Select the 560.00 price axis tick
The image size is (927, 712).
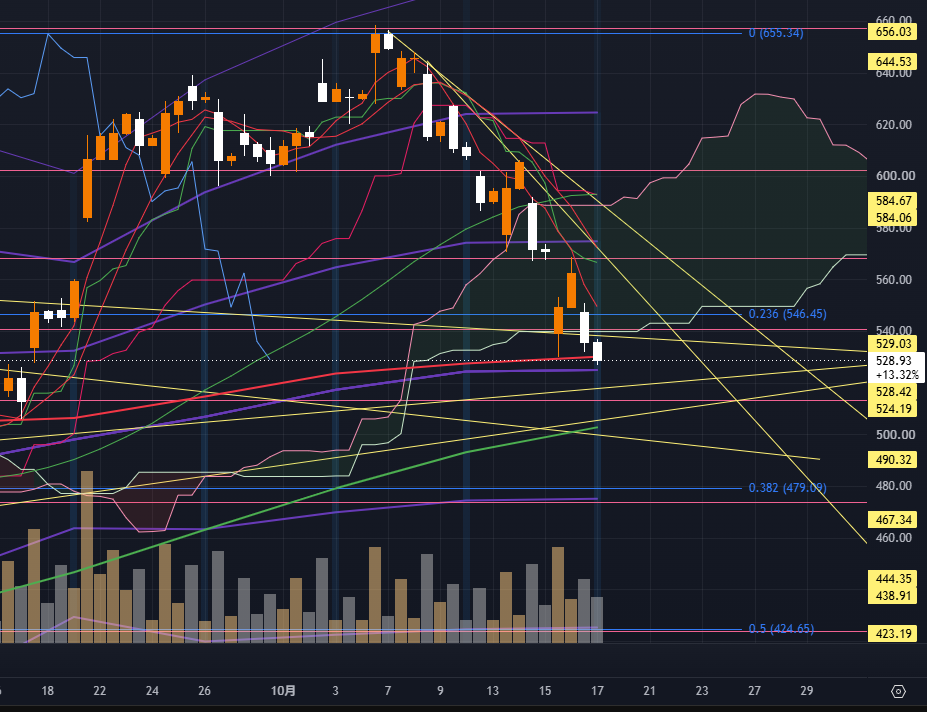893,280
